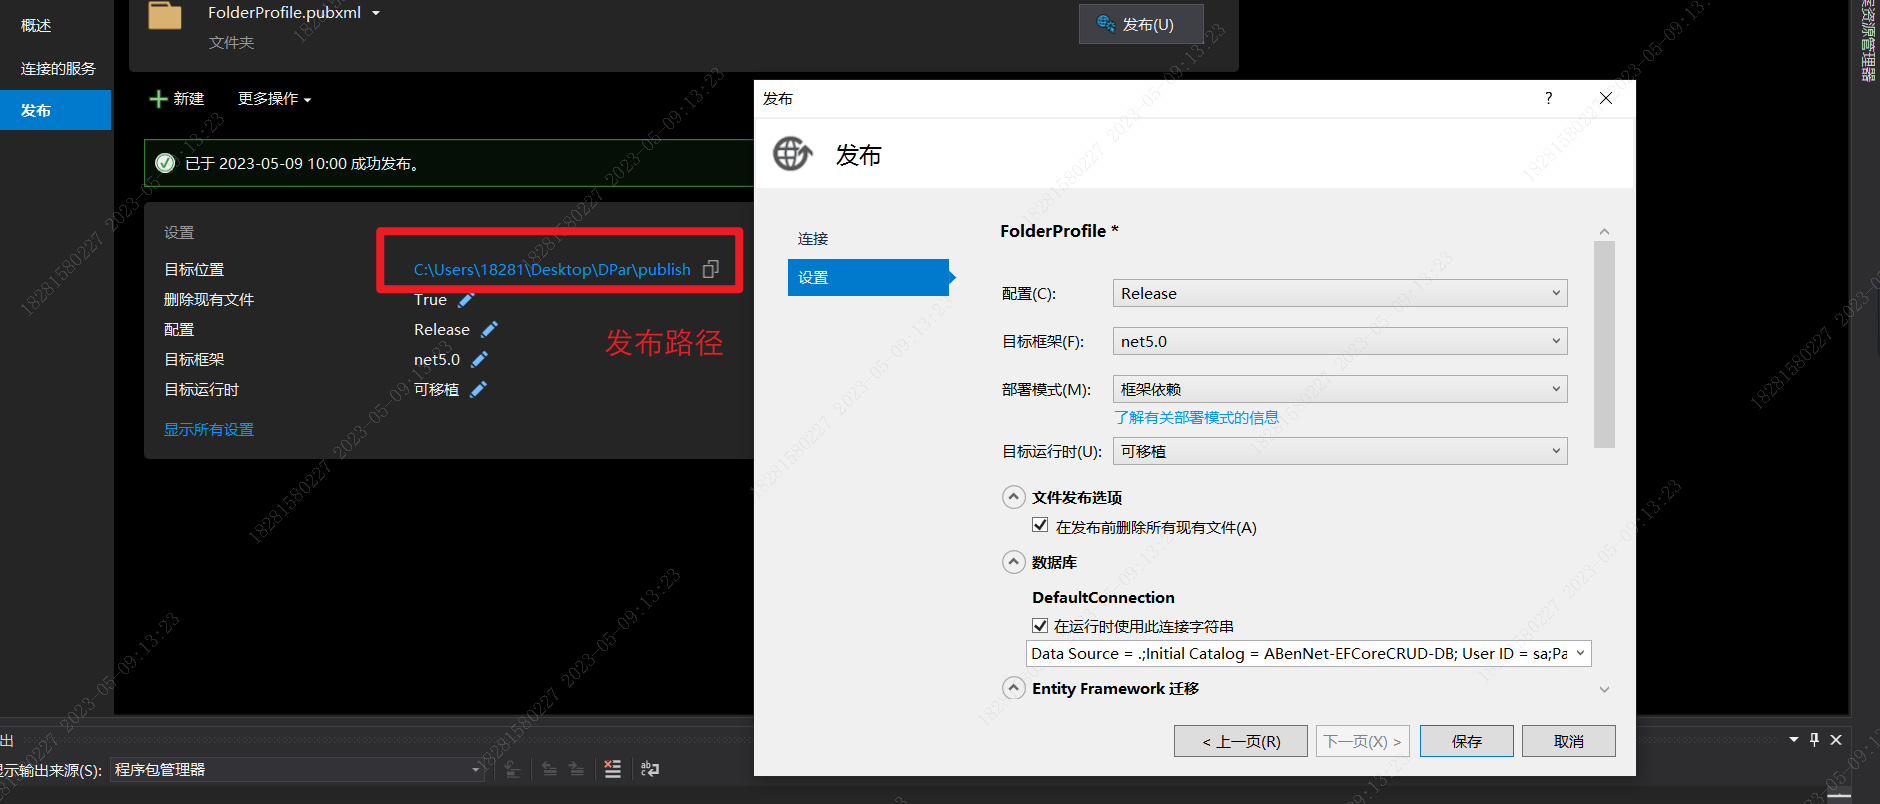Open the 显示输出来源 程序包管理器 dropdown
The width and height of the screenshot is (1880, 804).
[296, 769]
